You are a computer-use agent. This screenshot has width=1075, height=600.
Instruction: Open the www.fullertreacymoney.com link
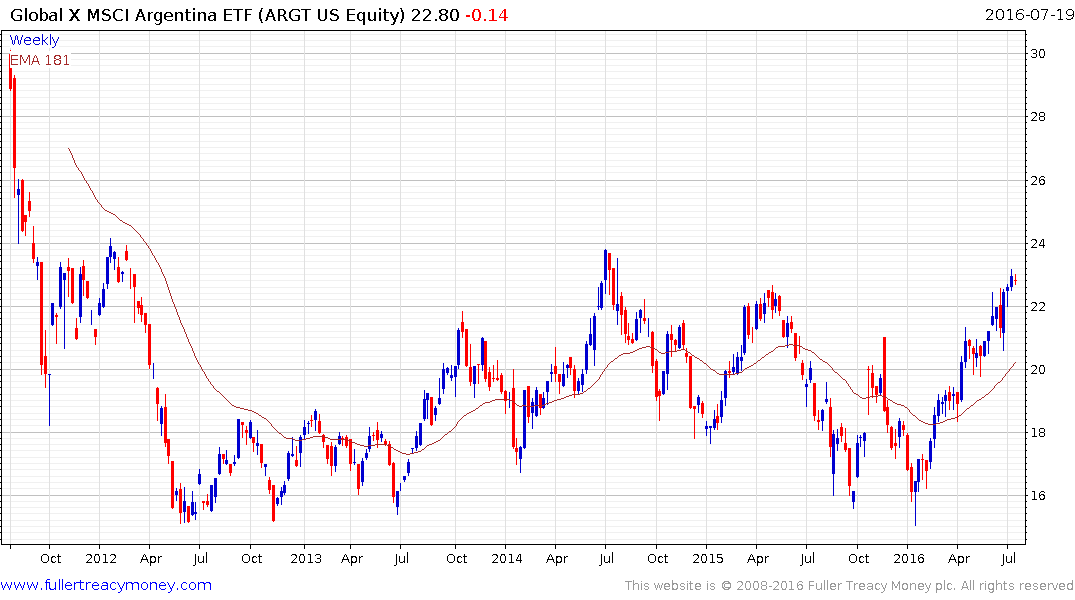106,585
